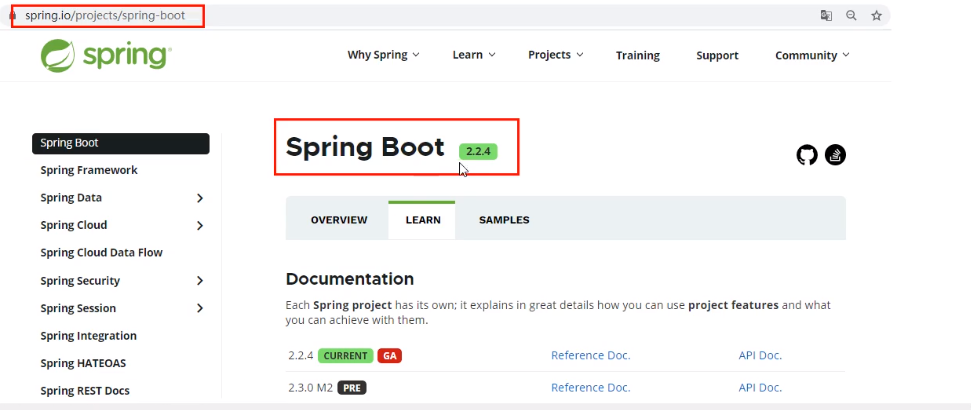Open Reference Doc. for 2.3.0 M2

pyautogui.click(x=591, y=388)
